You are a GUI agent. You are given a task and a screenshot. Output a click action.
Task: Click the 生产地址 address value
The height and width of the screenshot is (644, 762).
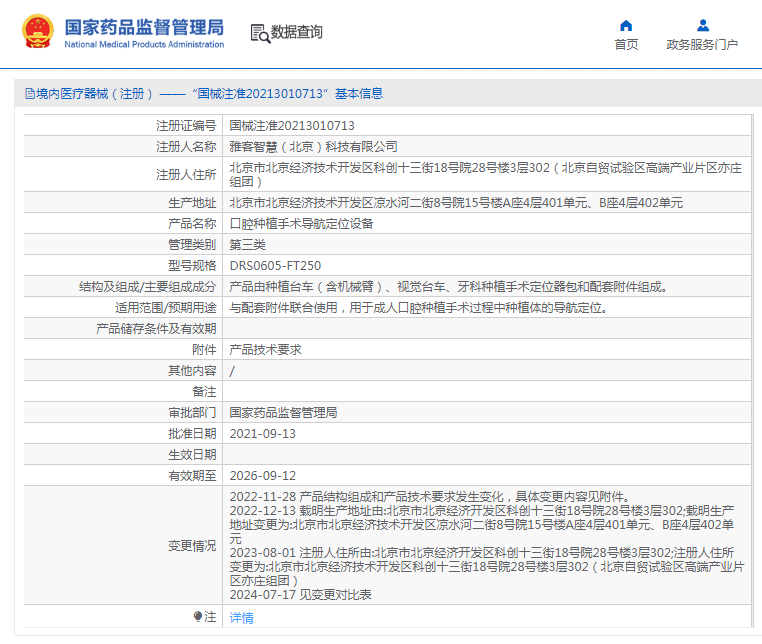point(456,203)
